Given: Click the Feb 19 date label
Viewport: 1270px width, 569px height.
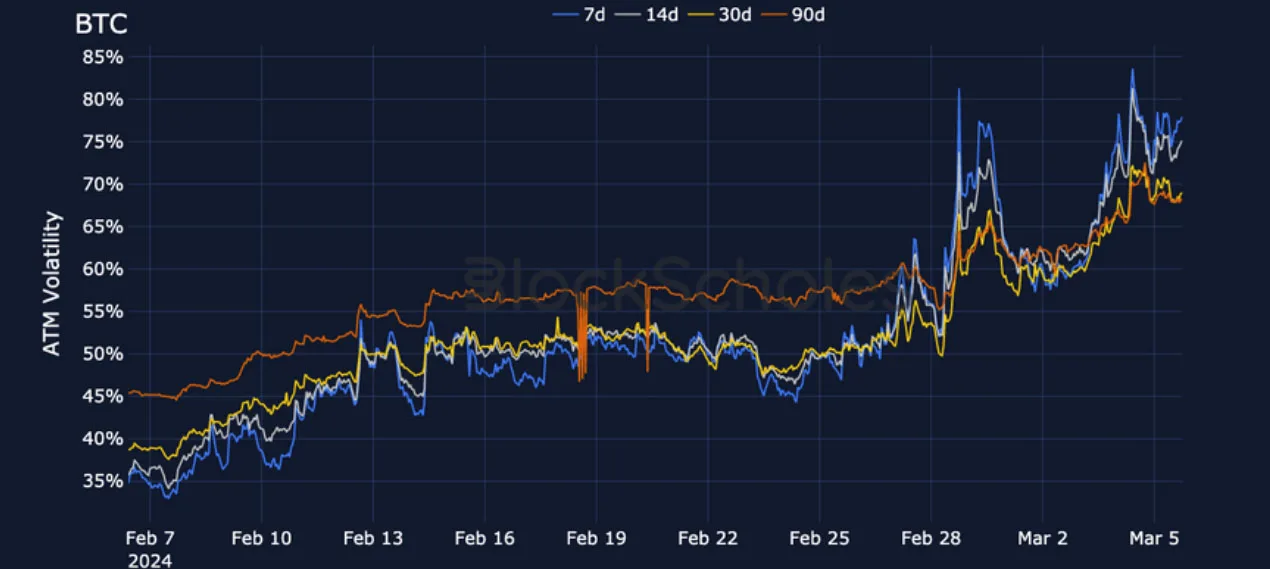Looking at the screenshot, I should pyautogui.click(x=596, y=538).
